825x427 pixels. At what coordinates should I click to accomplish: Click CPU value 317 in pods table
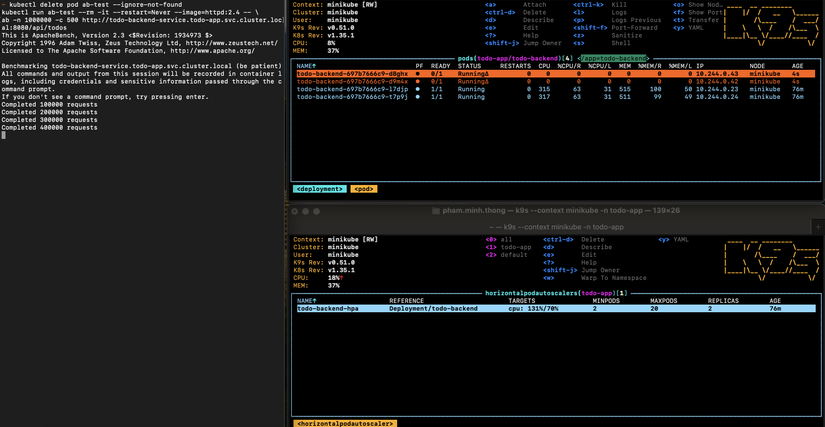pos(544,97)
